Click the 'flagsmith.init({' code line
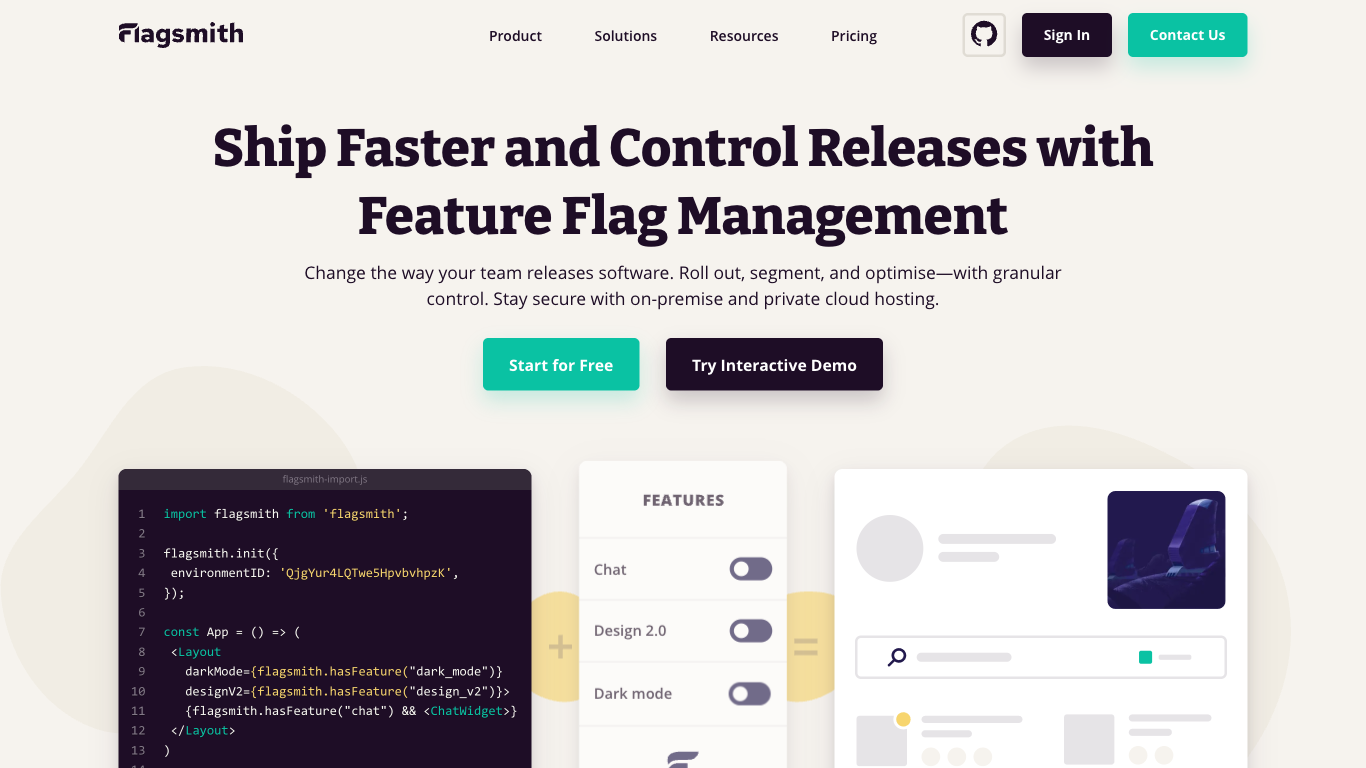This screenshot has width=1366, height=768. (222, 553)
